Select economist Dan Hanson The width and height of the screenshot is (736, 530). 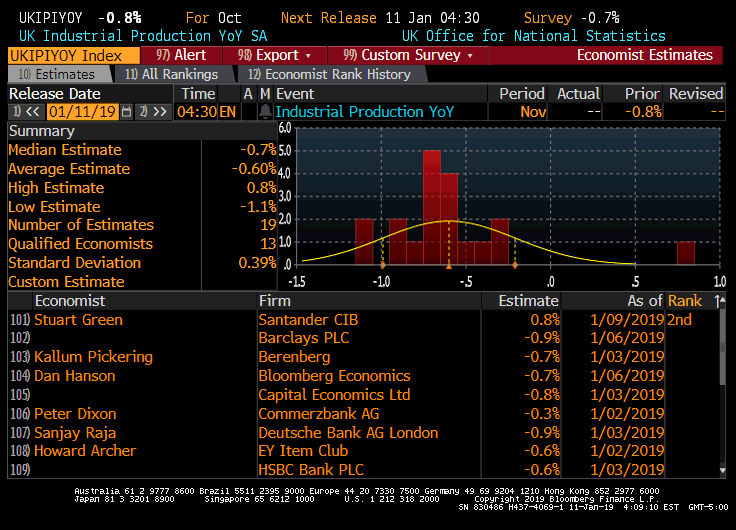[x=75, y=376]
